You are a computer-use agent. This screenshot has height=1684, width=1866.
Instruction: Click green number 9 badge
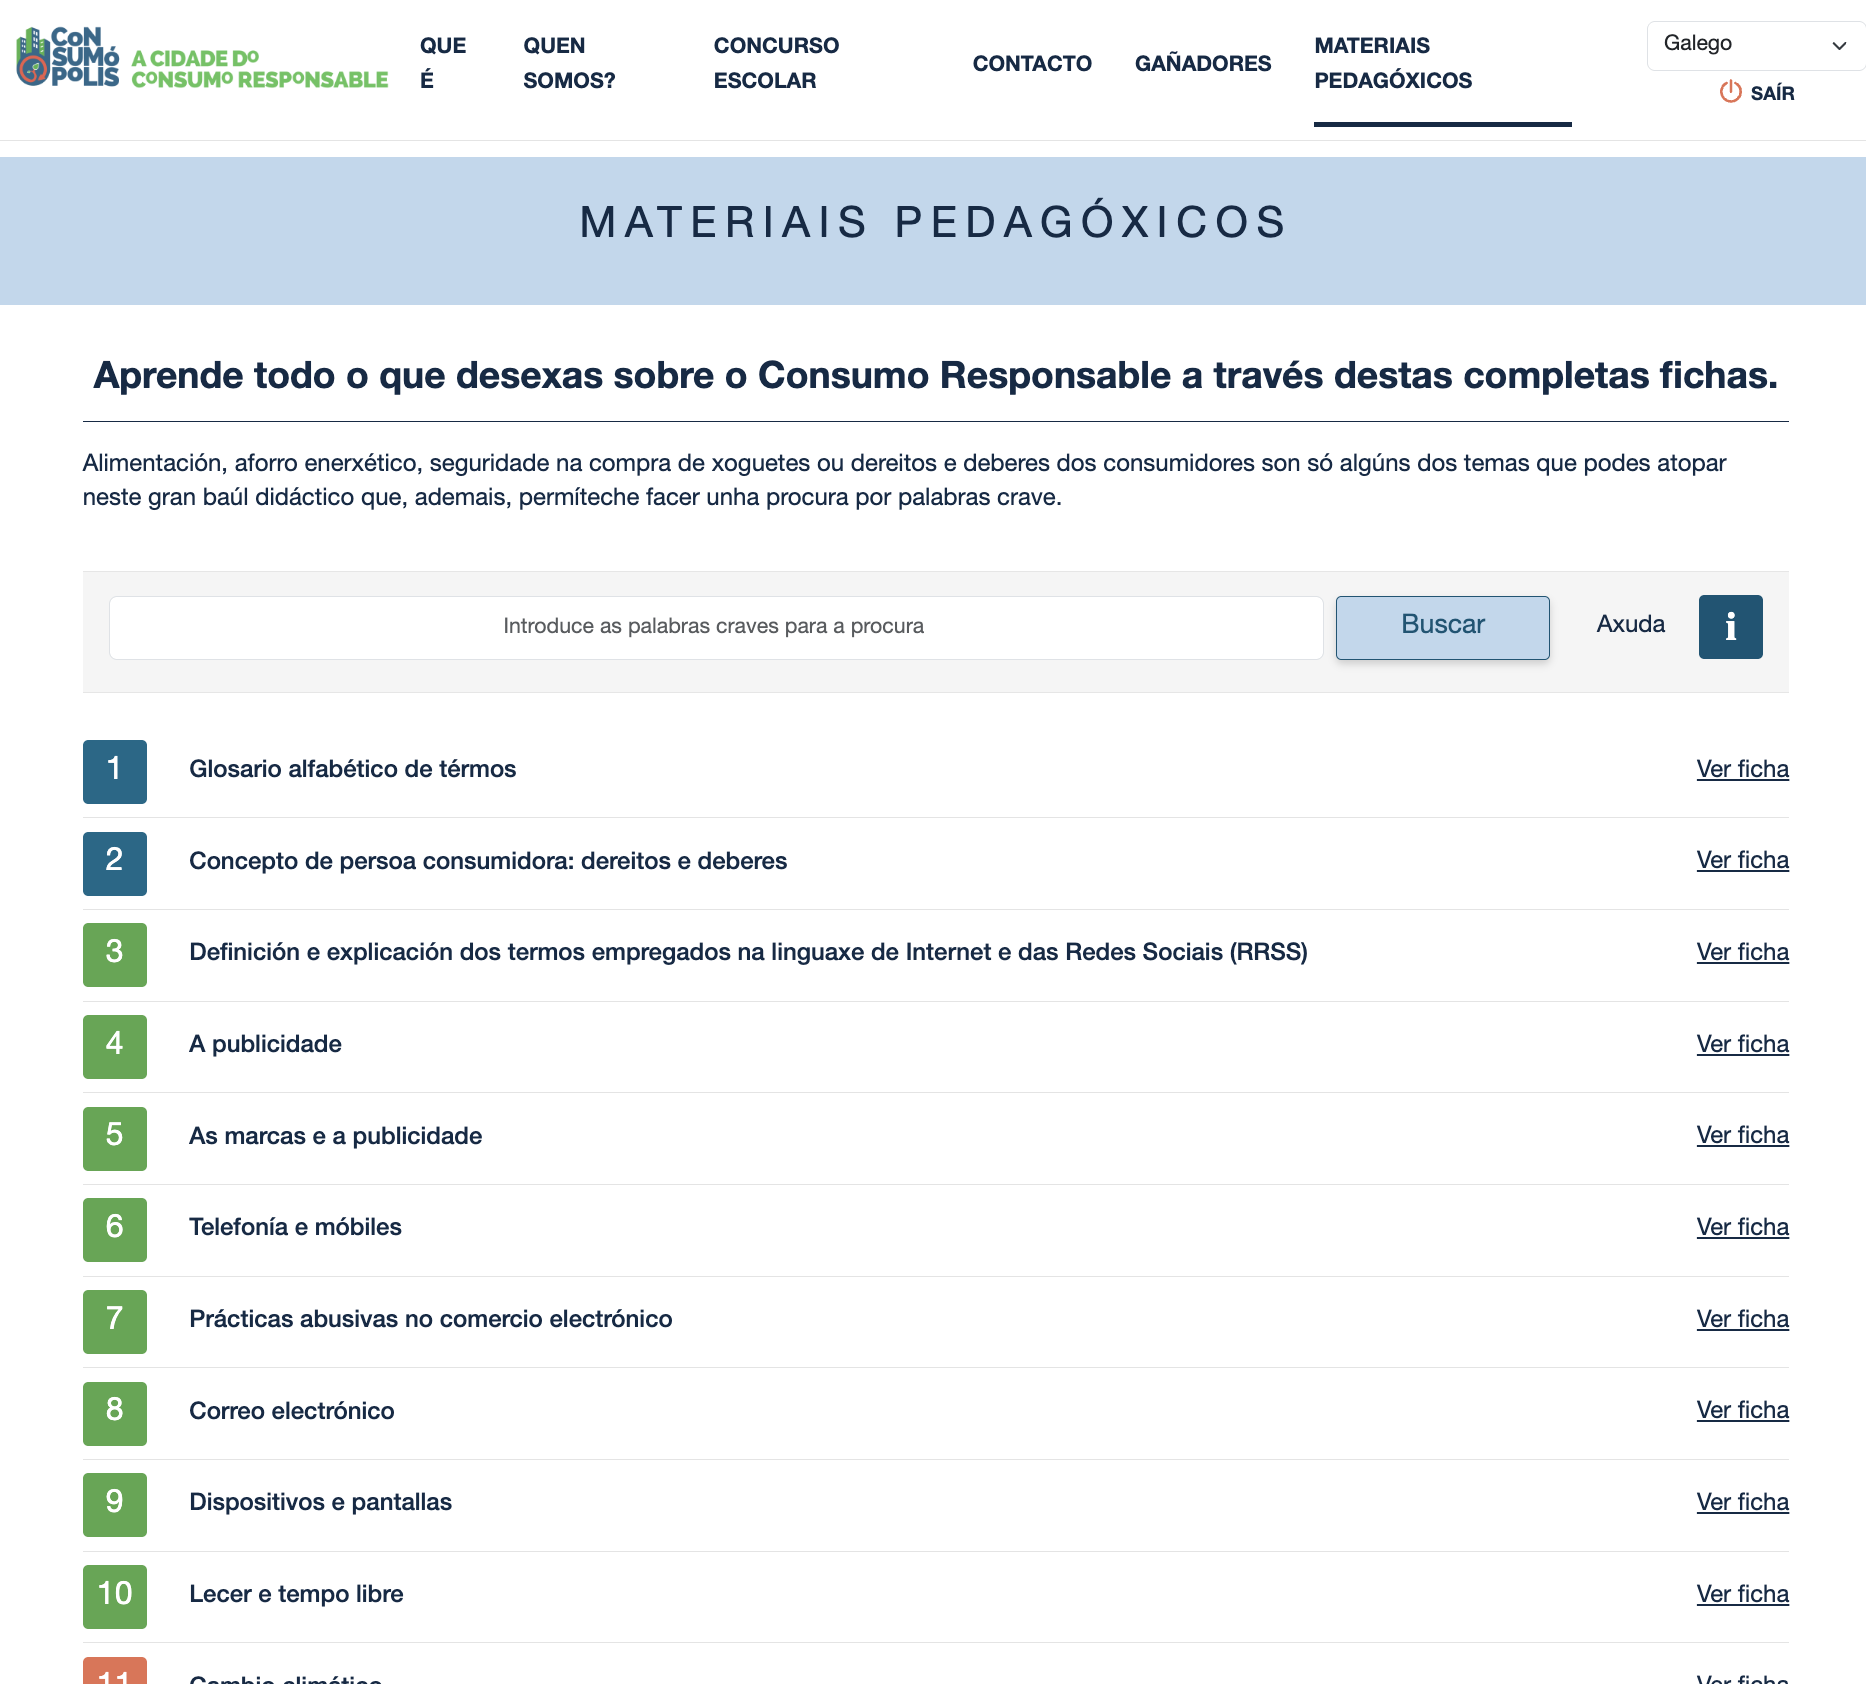click(x=115, y=1505)
